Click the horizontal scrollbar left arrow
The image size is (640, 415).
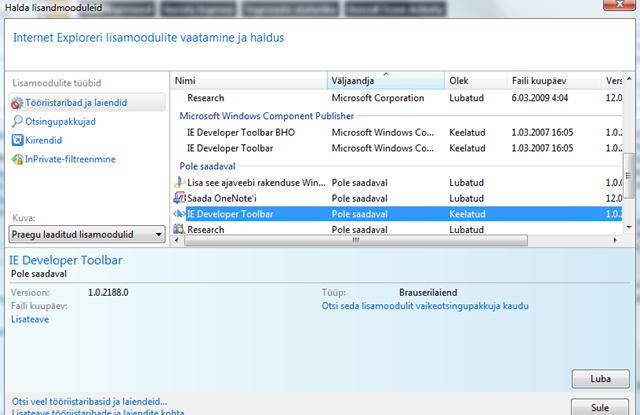(177, 240)
